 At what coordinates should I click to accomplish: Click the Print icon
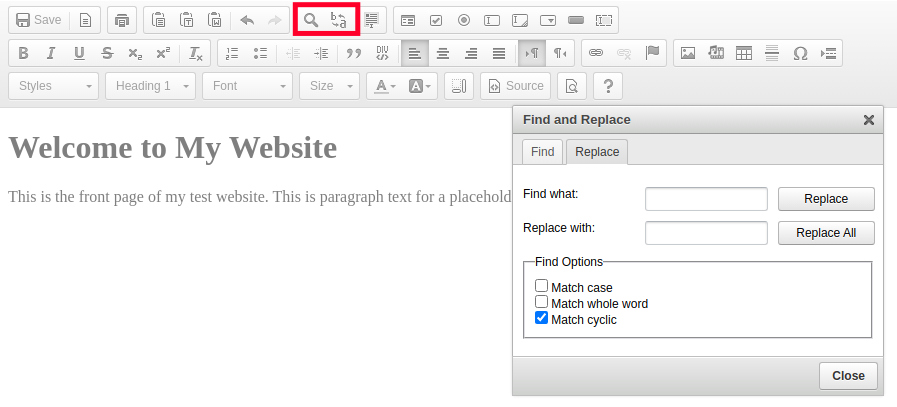pyautogui.click(x=122, y=20)
